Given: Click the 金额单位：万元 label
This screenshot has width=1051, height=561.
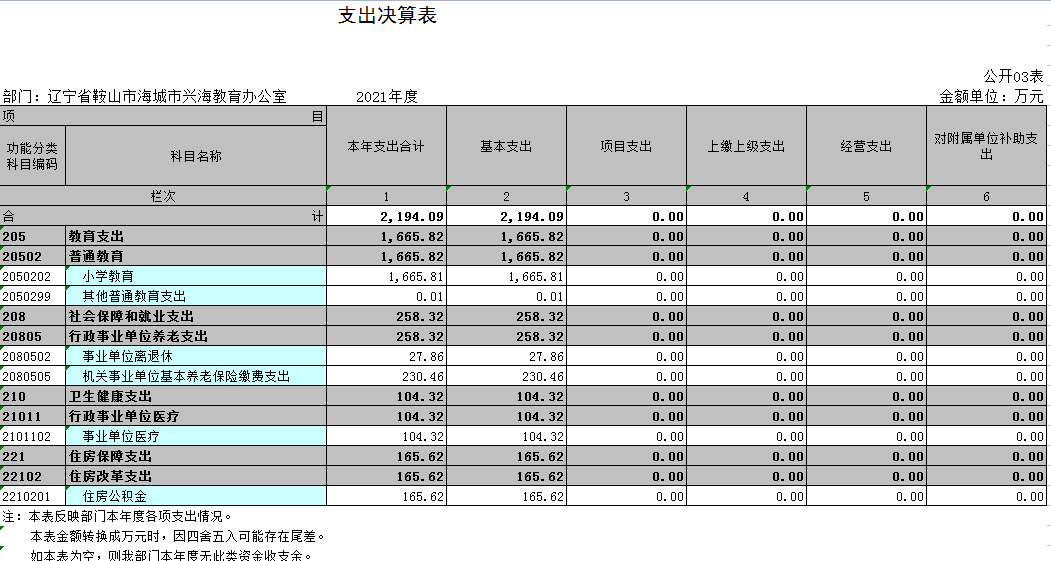Looking at the screenshot, I should (991, 97).
